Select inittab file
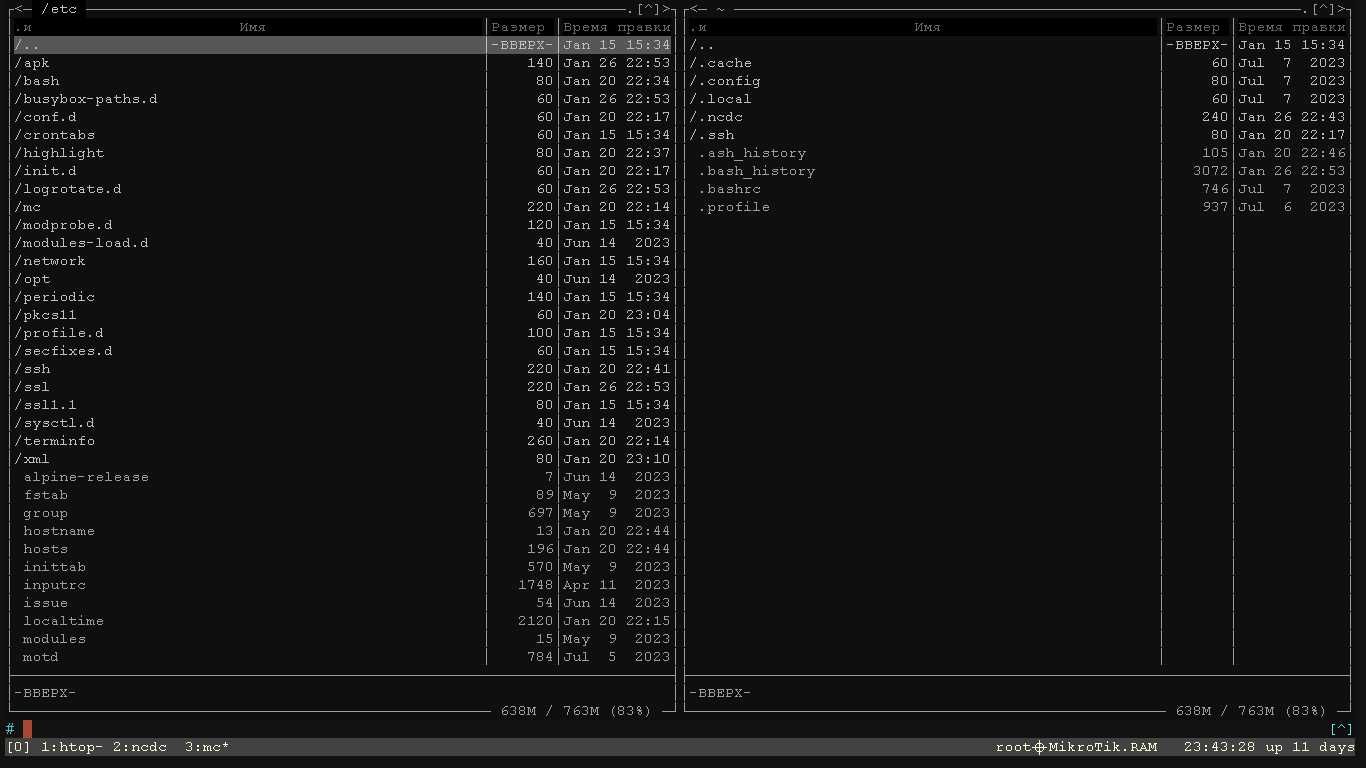The image size is (1366, 768). point(343,567)
